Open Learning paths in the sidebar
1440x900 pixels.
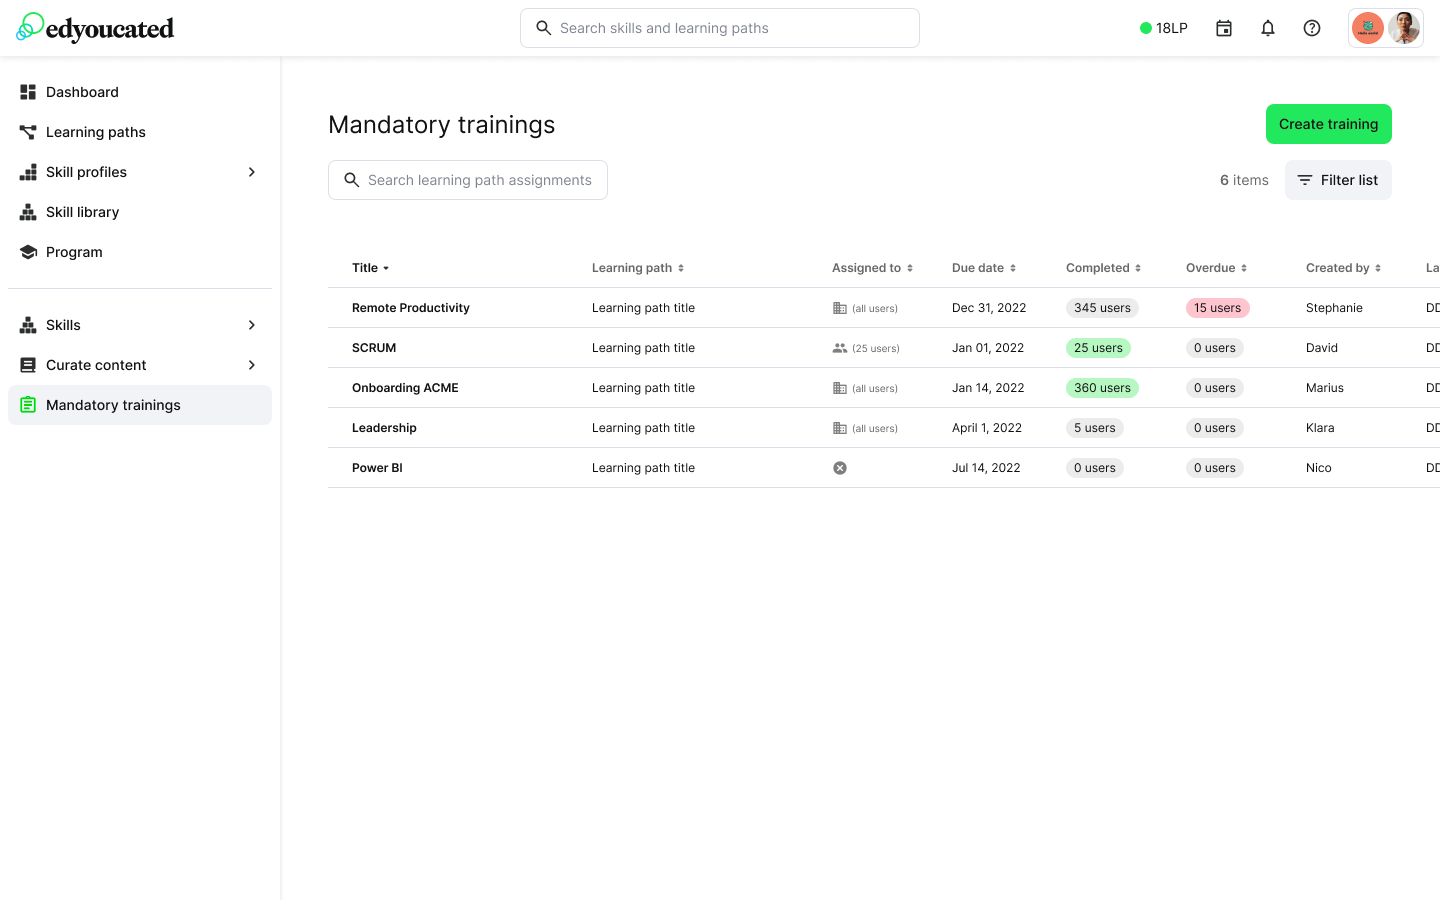(x=96, y=132)
